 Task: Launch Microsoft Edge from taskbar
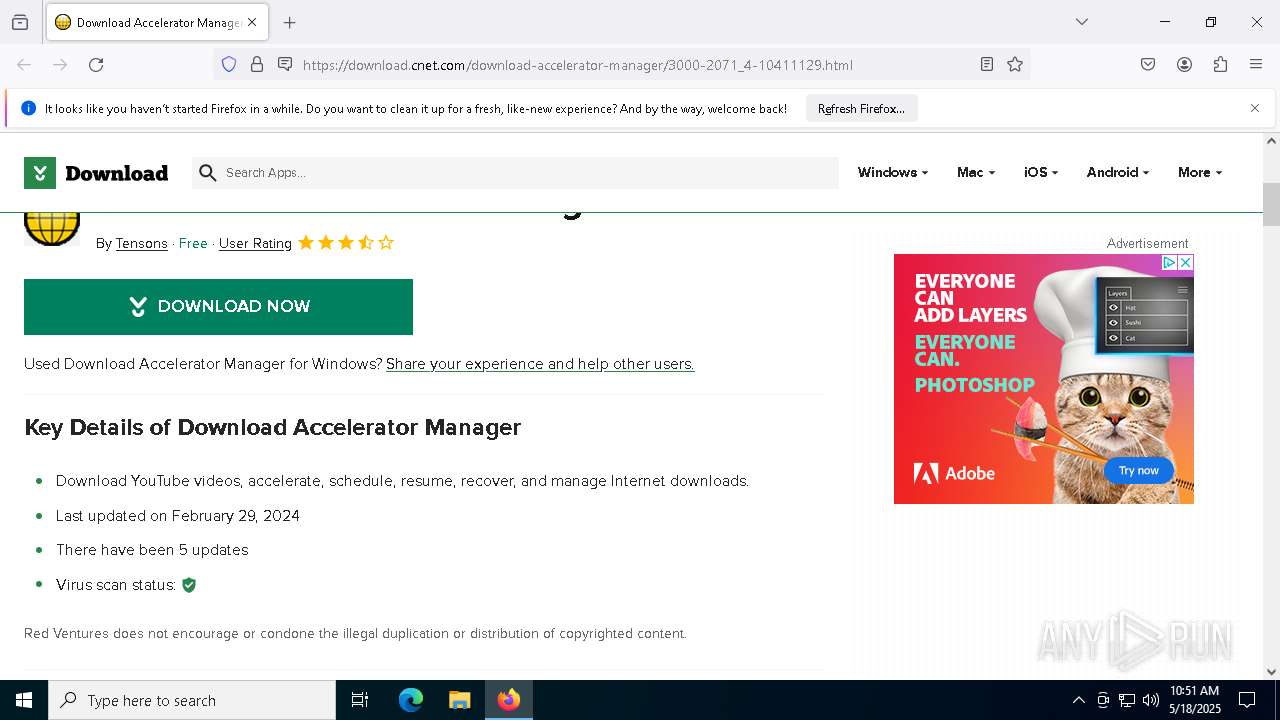pos(411,700)
